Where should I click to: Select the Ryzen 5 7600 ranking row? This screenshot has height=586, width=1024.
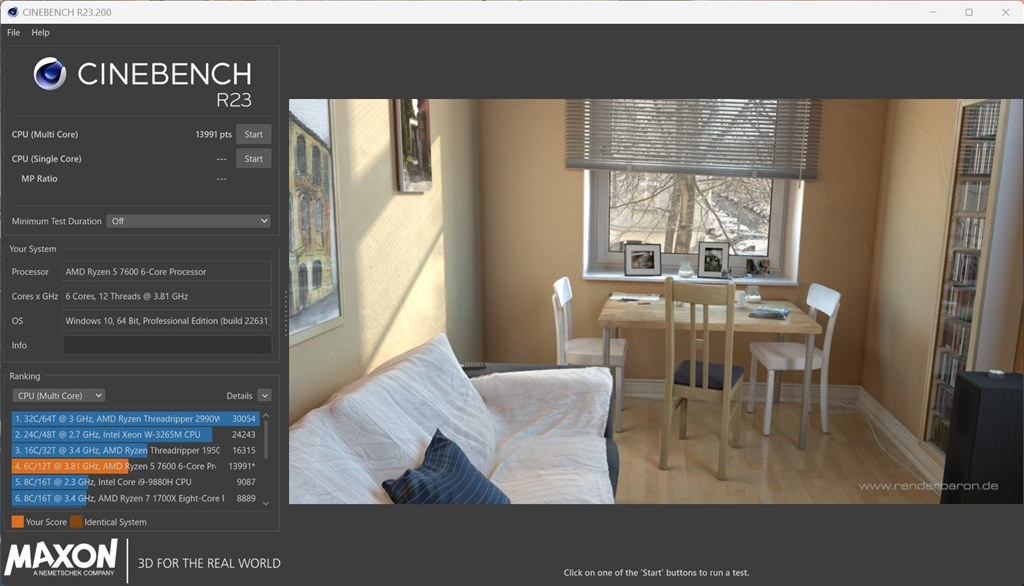coord(135,466)
